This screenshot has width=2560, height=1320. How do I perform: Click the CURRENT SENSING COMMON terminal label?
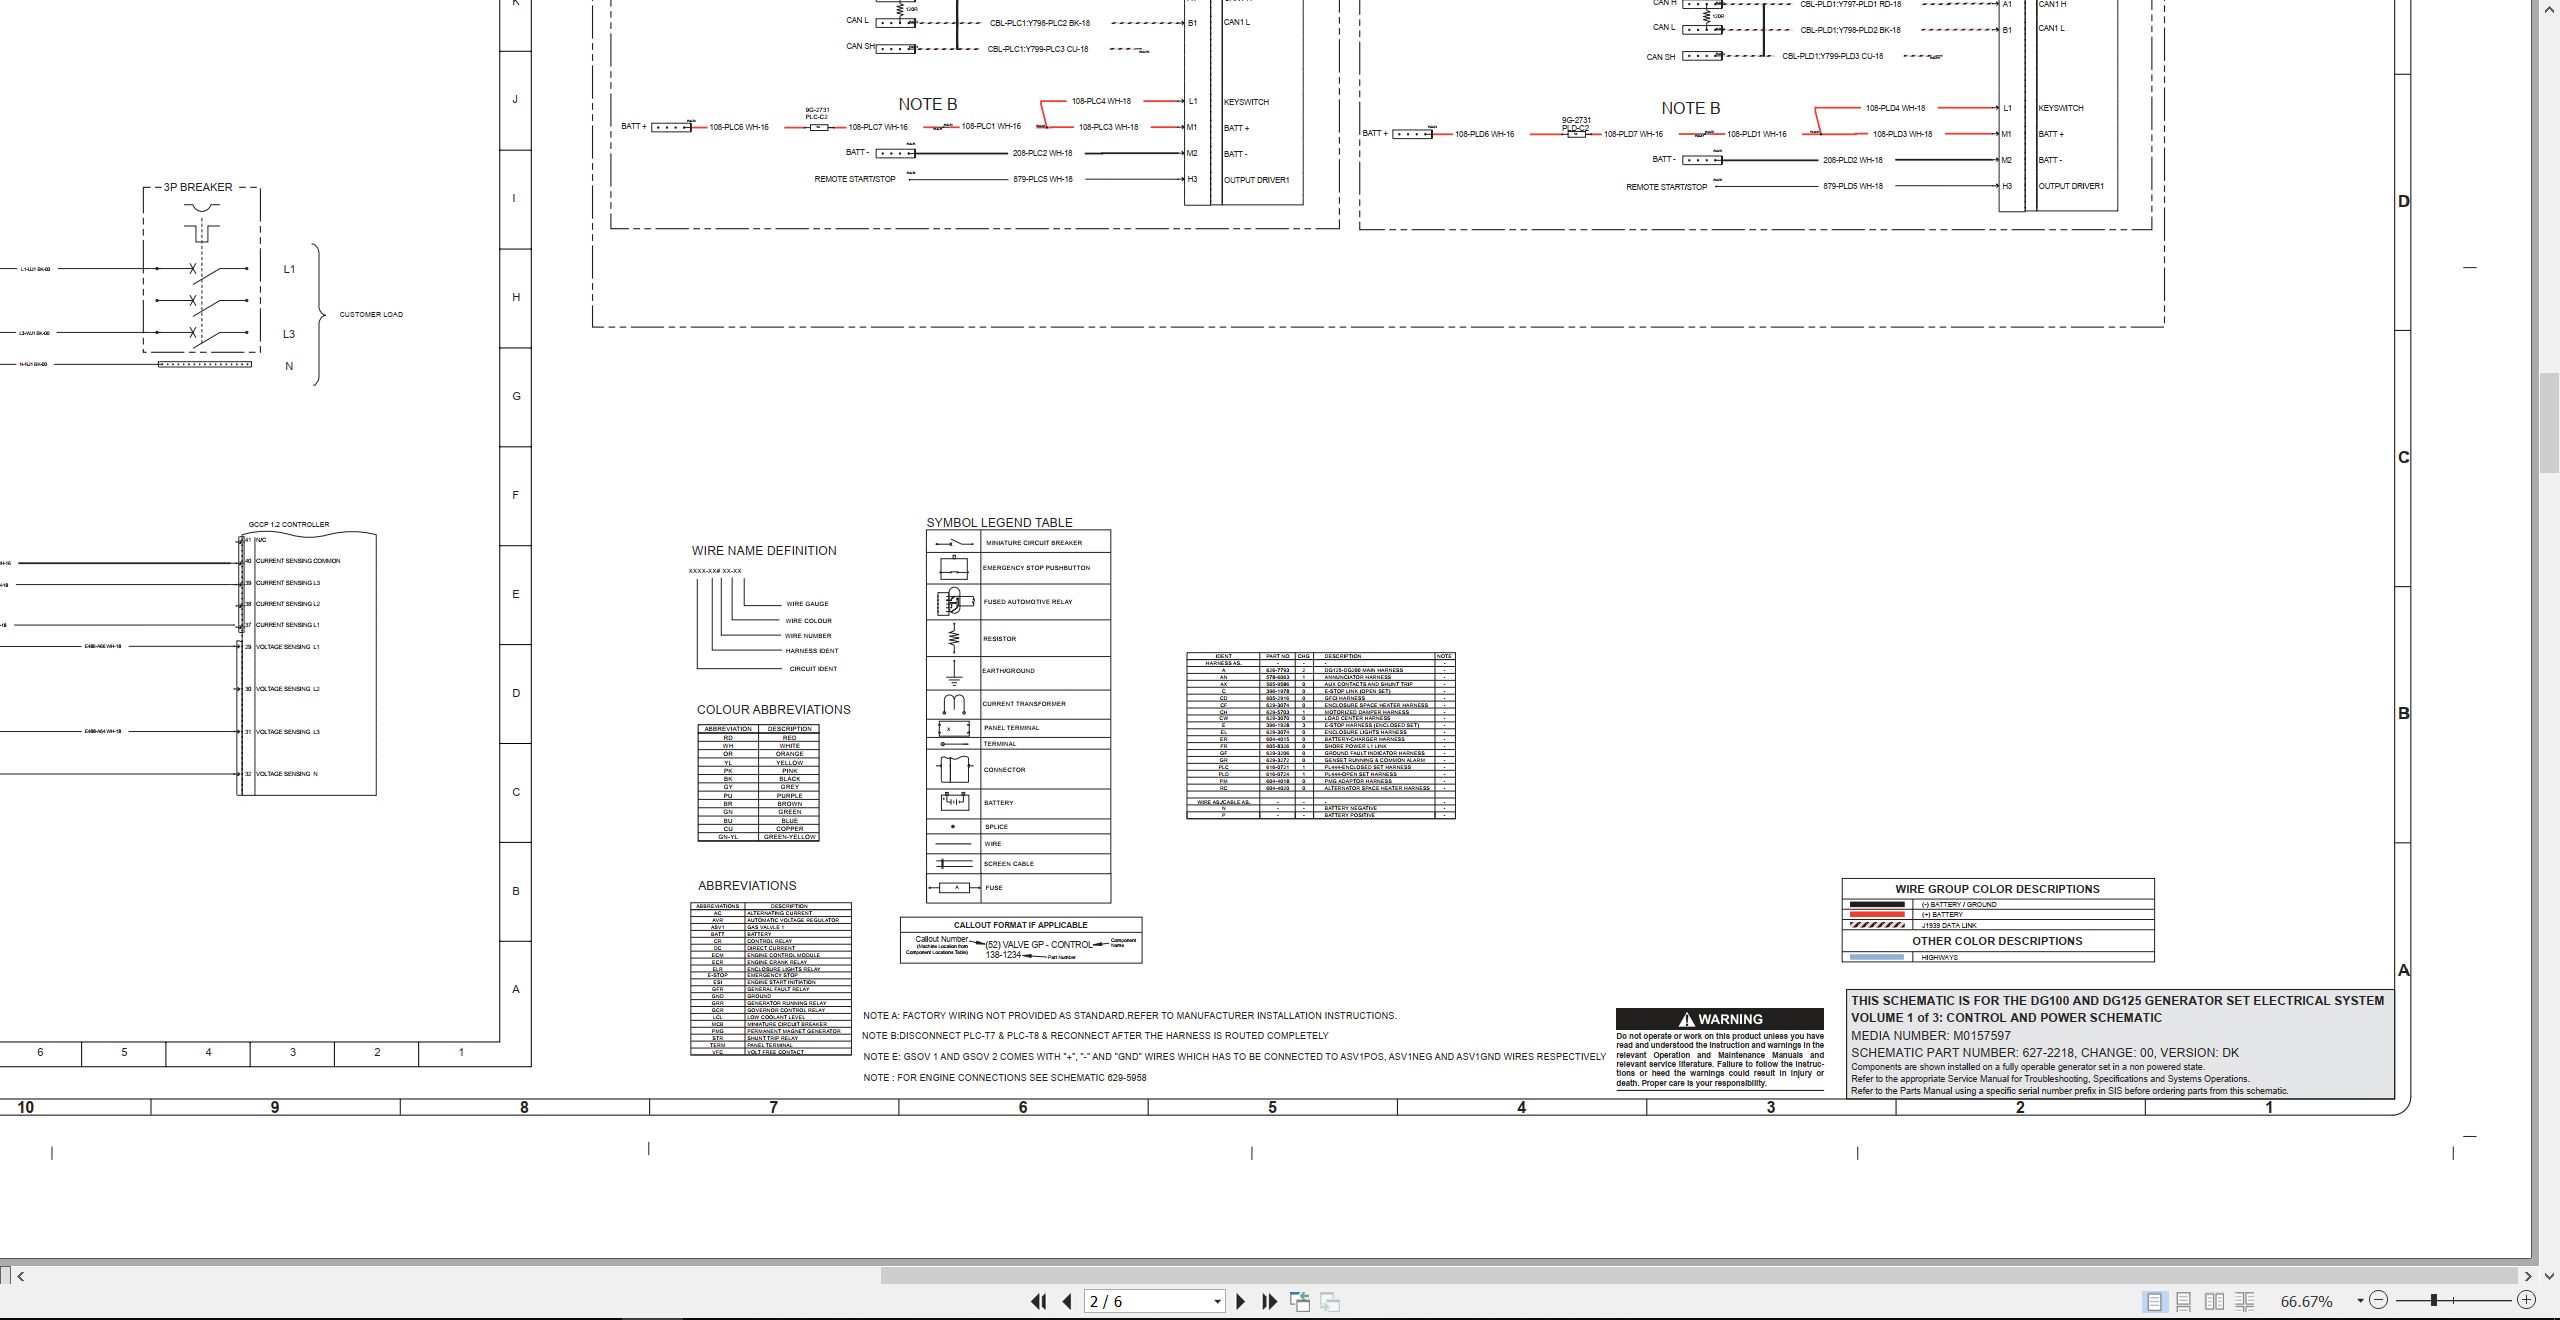click(x=297, y=561)
